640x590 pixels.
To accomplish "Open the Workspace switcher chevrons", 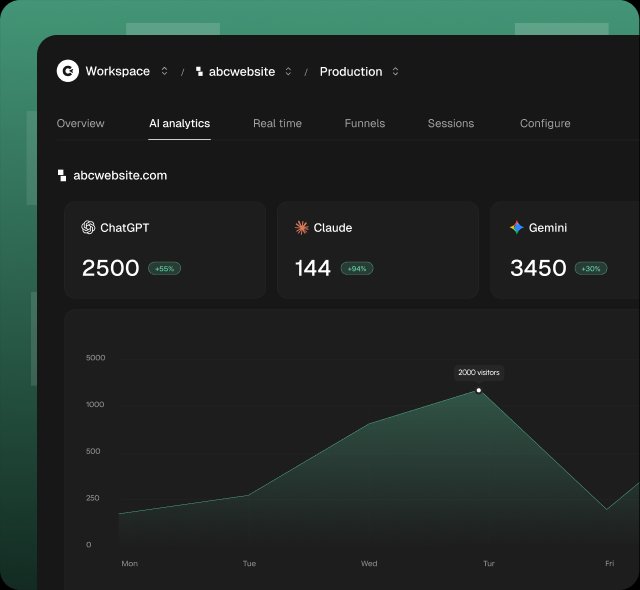I will point(164,71).
